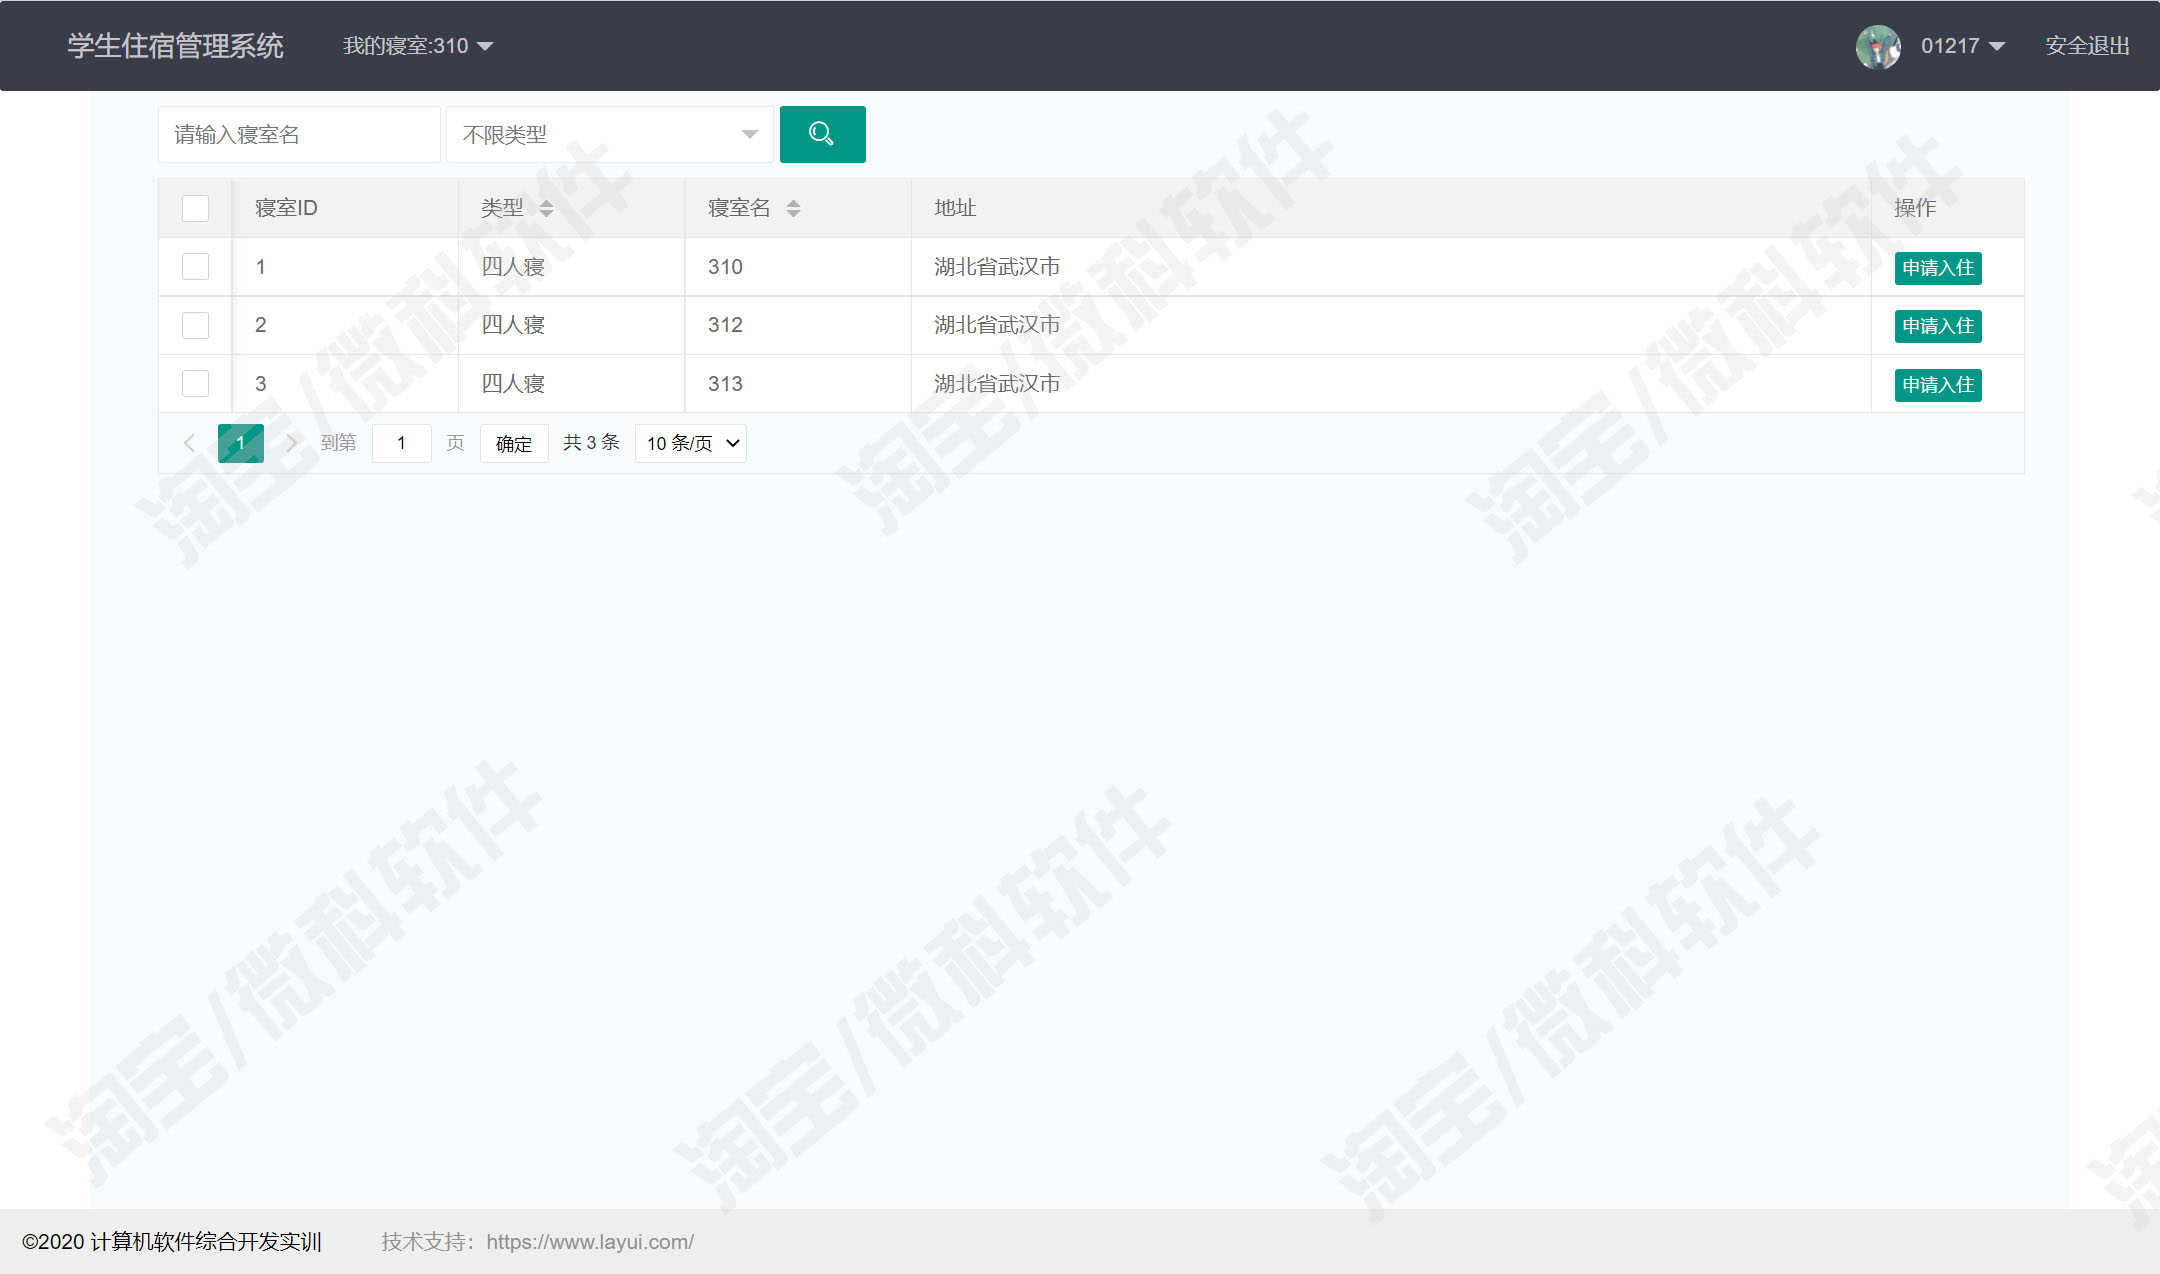
Task: Open the 不限类型 type dropdown
Action: (610, 134)
